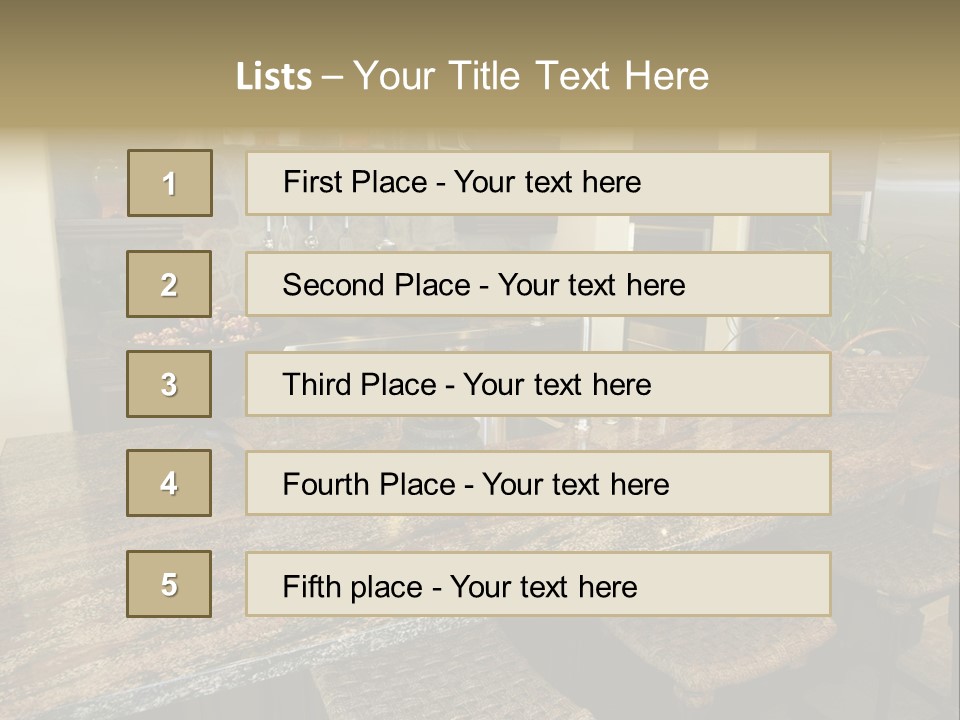Select the First Place text bar
This screenshot has height=720, width=960.
pos(538,183)
